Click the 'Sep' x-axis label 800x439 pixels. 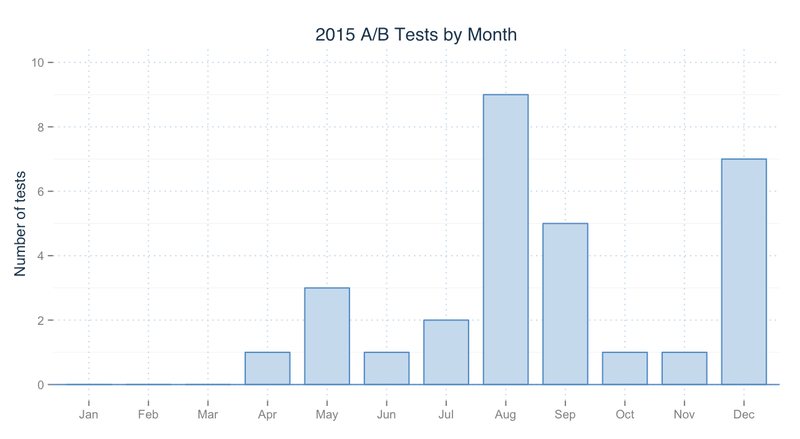tap(565, 415)
